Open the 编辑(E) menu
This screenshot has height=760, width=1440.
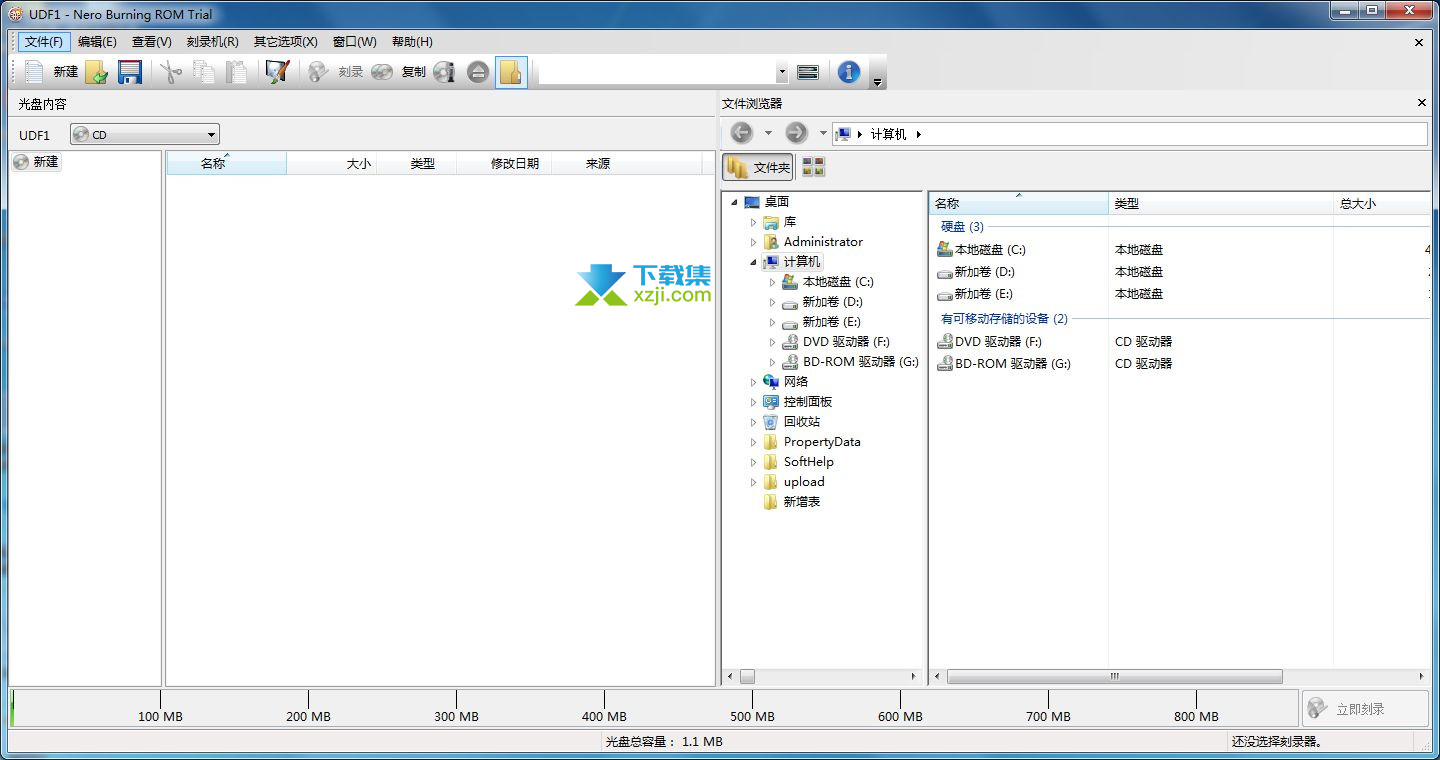(97, 42)
